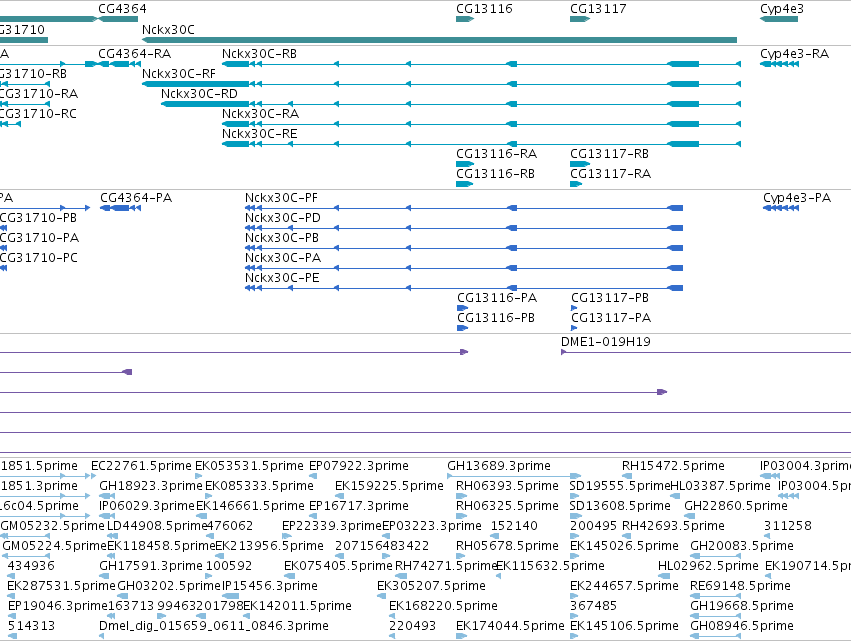
Task: Select EST label EK174044.5prime
Action: pos(510,627)
